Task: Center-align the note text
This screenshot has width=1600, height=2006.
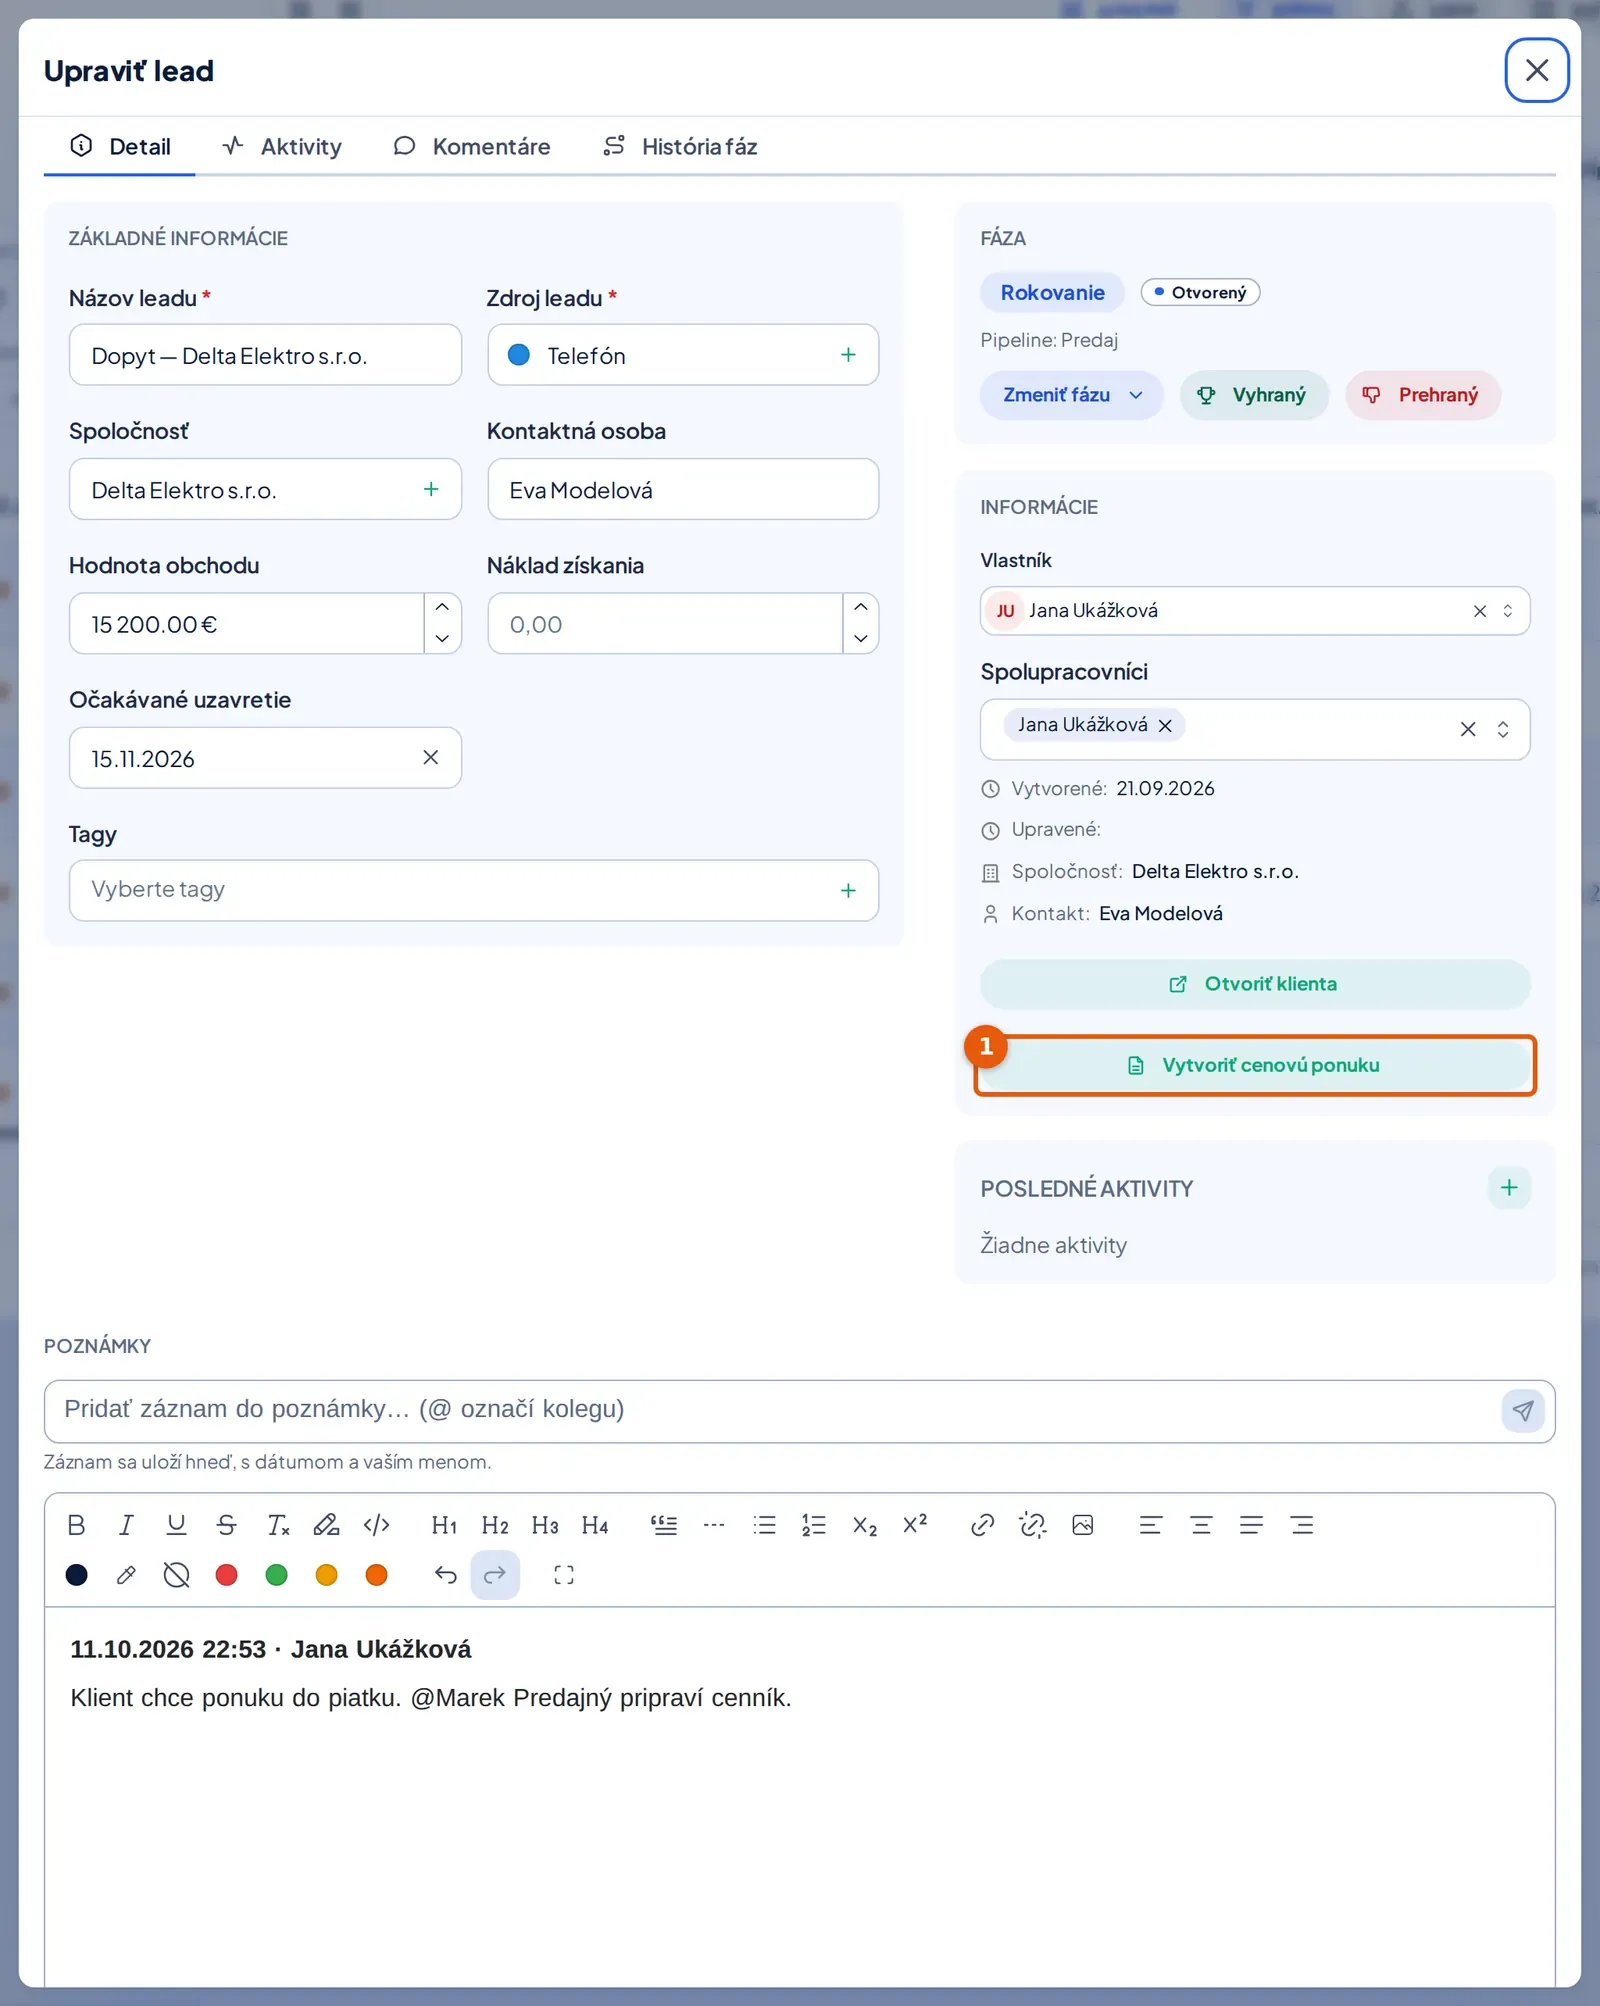Action: (x=1201, y=1525)
